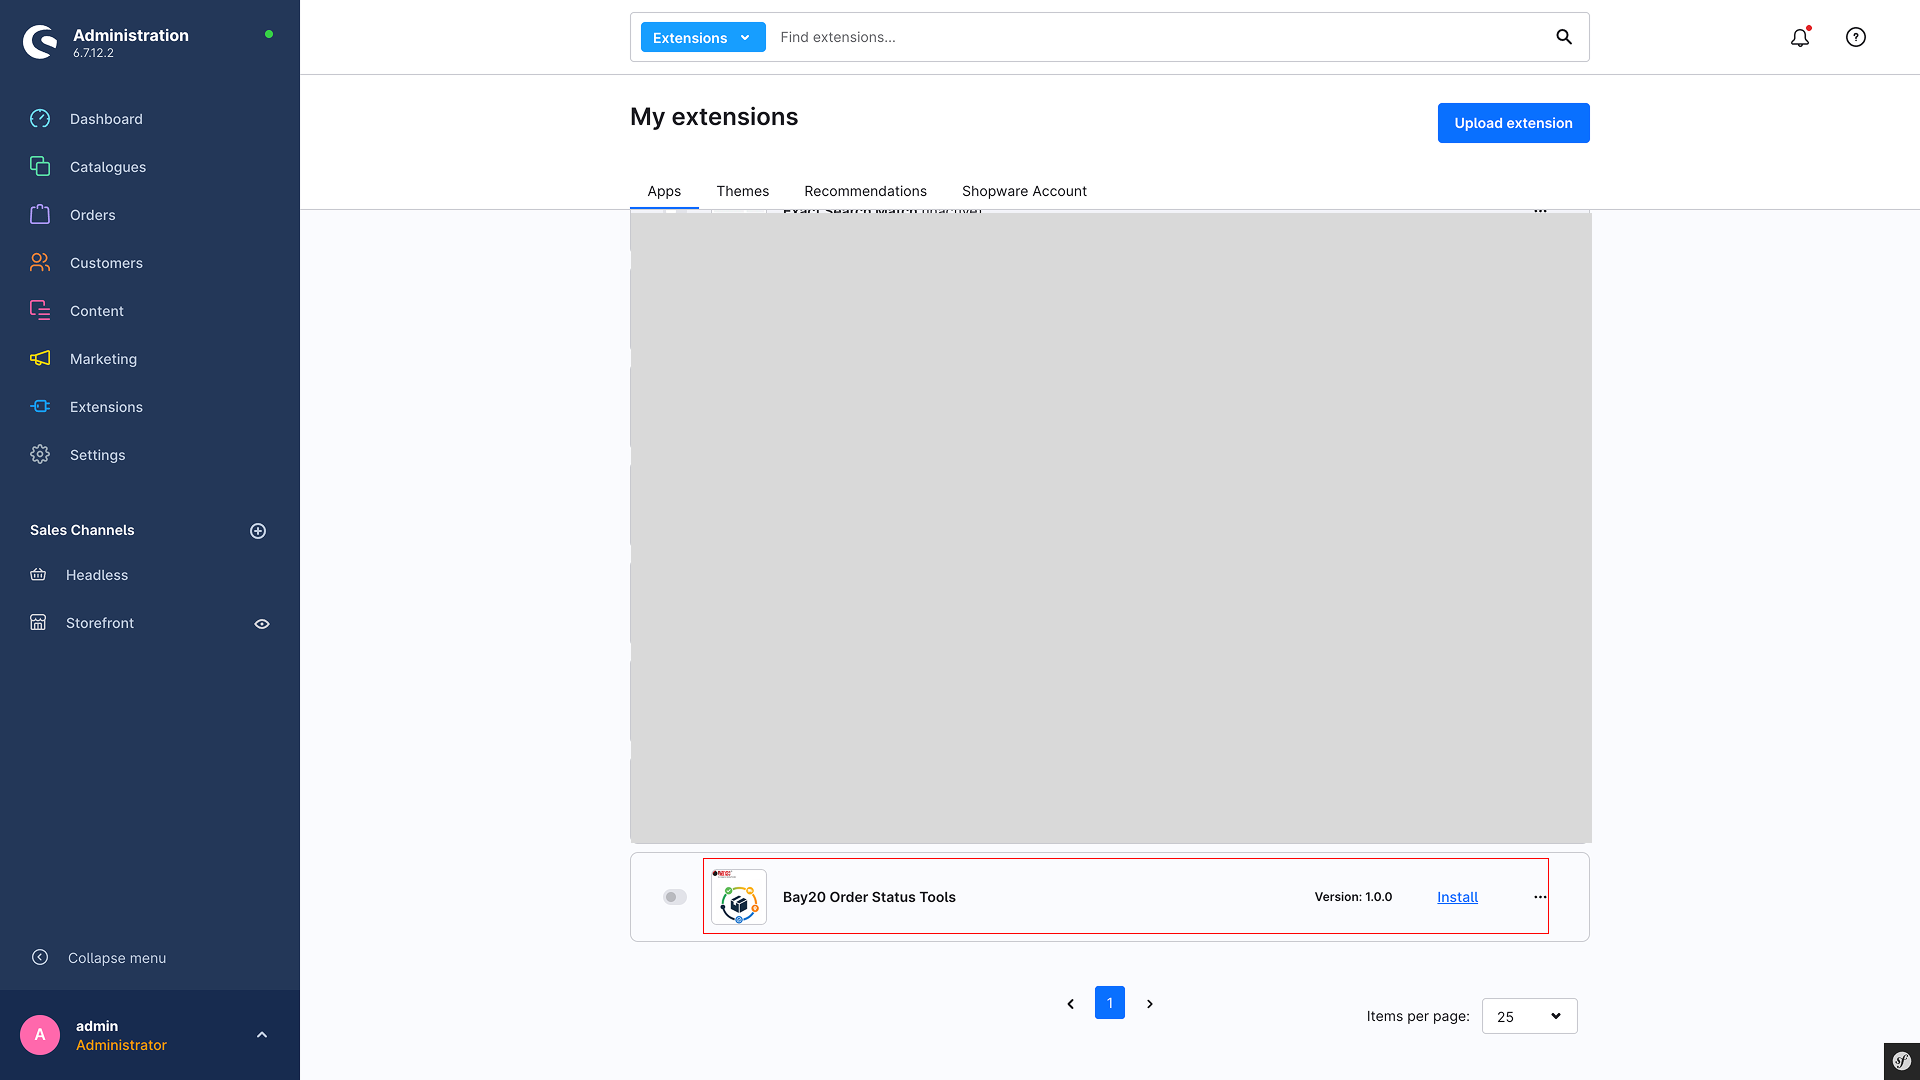Click the My extensions heading
This screenshot has width=1920, height=1080.
[714, 117]
